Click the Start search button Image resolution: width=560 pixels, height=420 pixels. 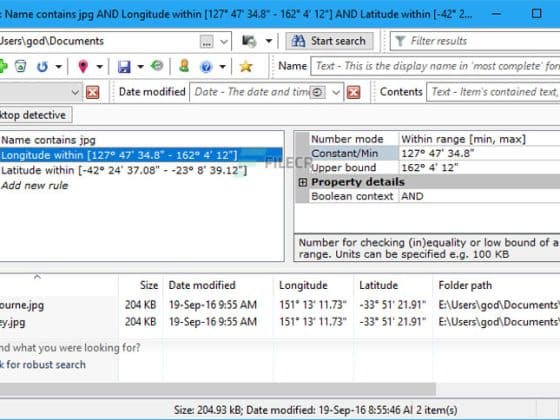(329, 41)
